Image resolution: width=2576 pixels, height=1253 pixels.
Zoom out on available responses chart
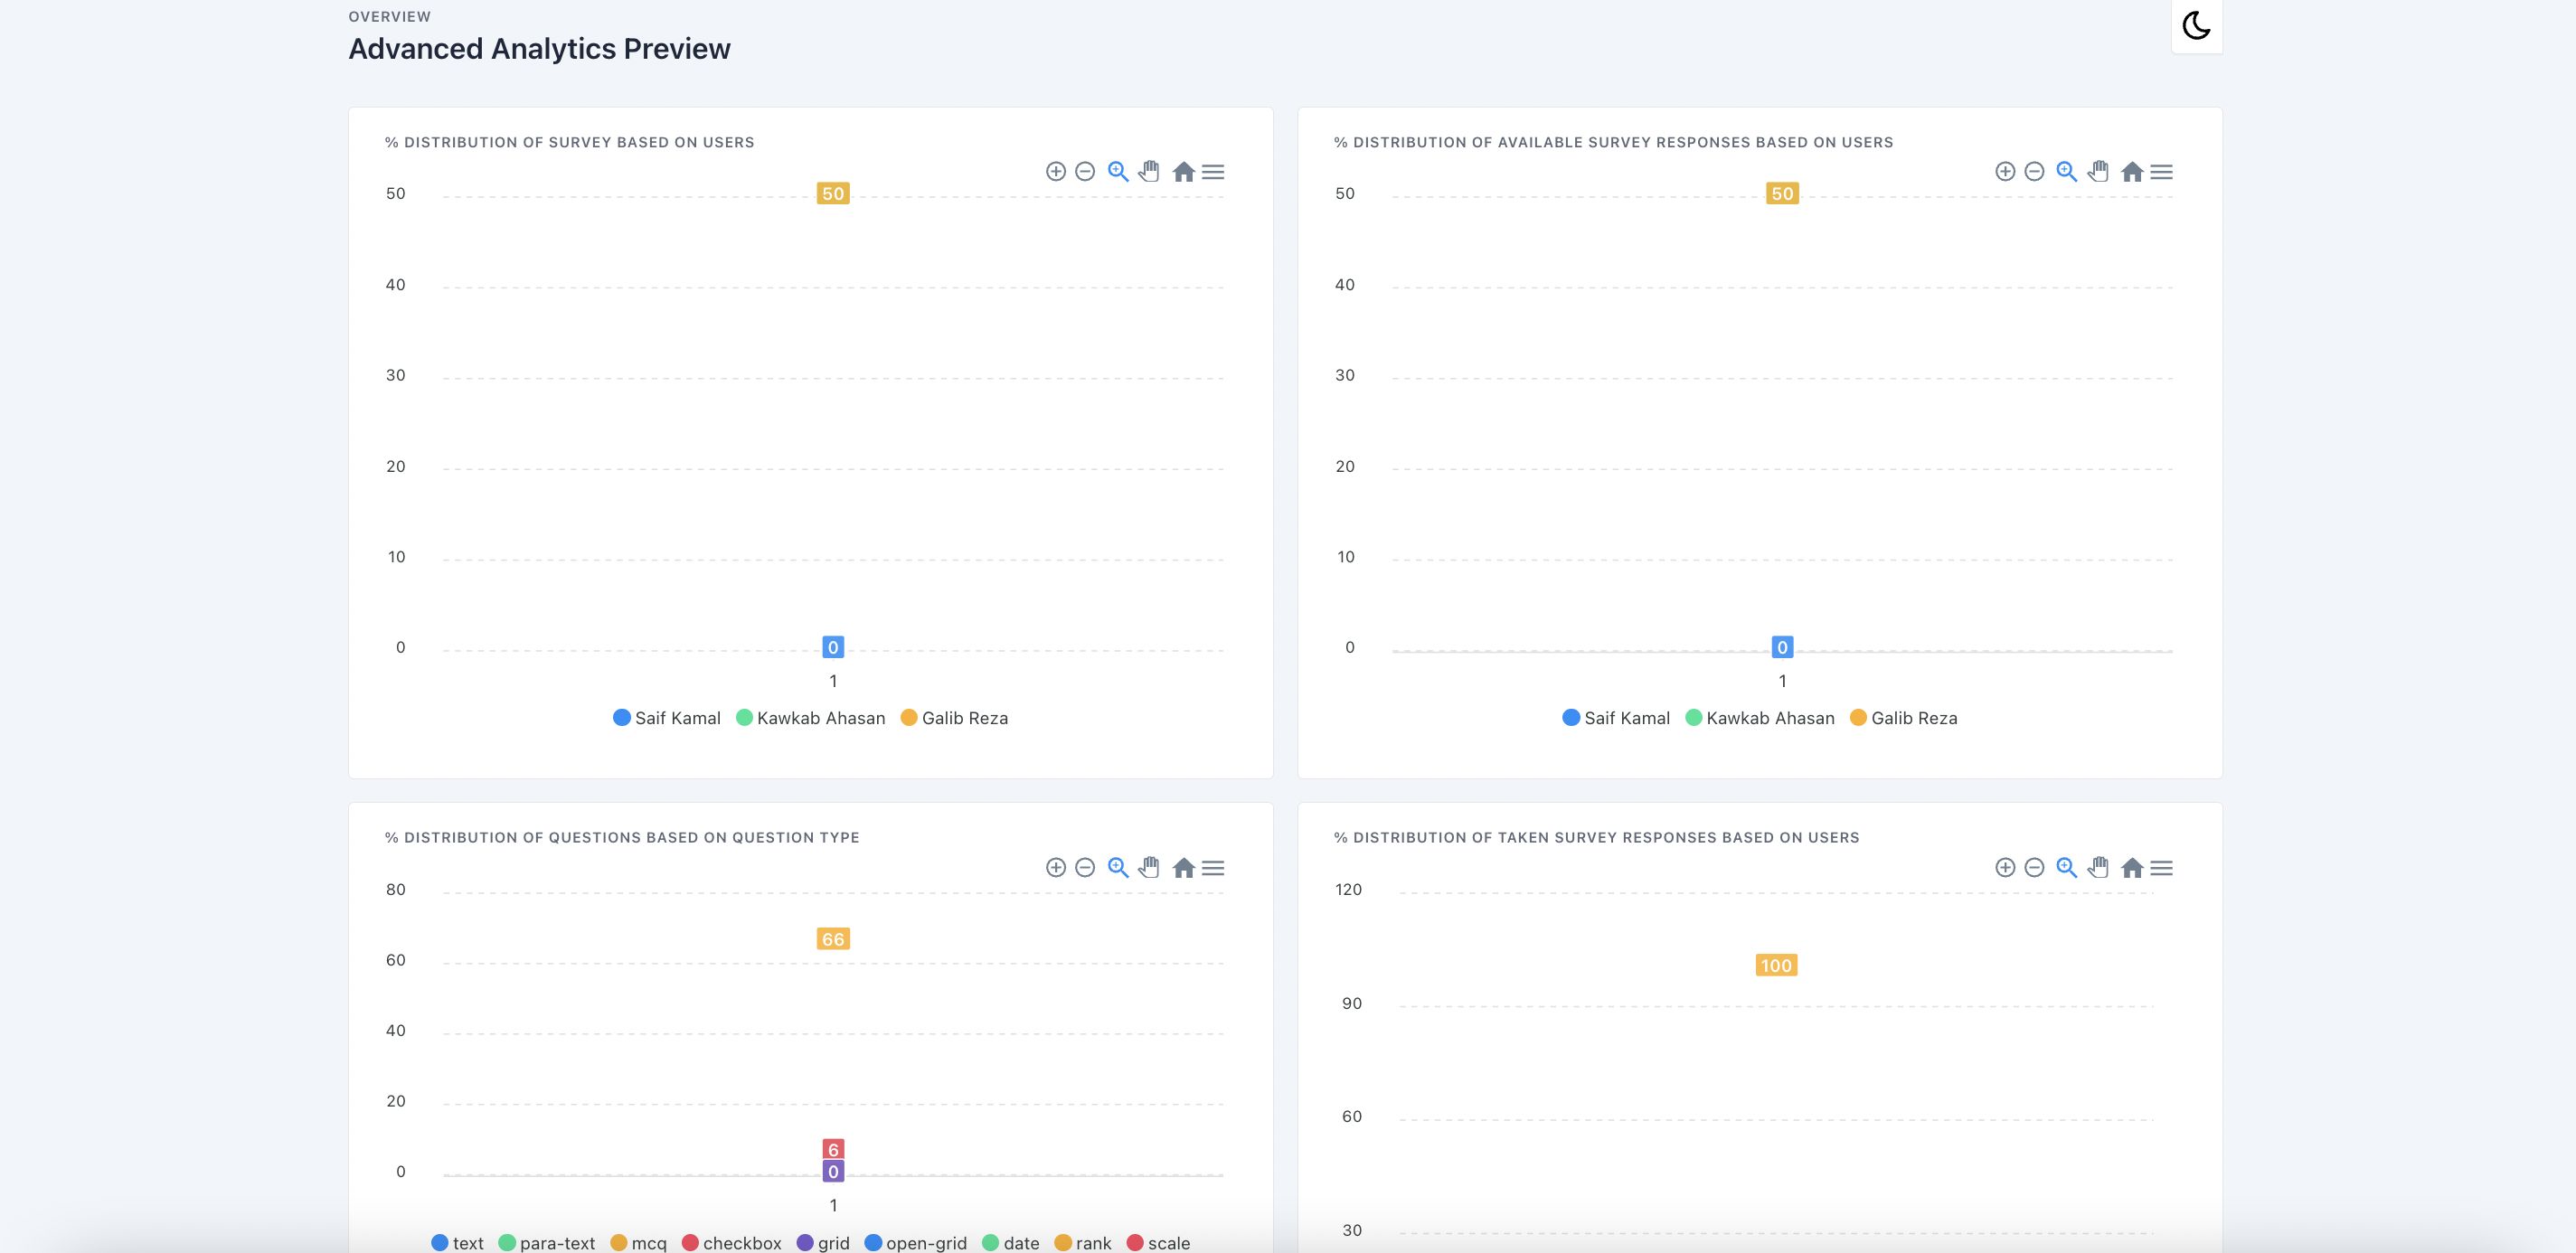2034,171
